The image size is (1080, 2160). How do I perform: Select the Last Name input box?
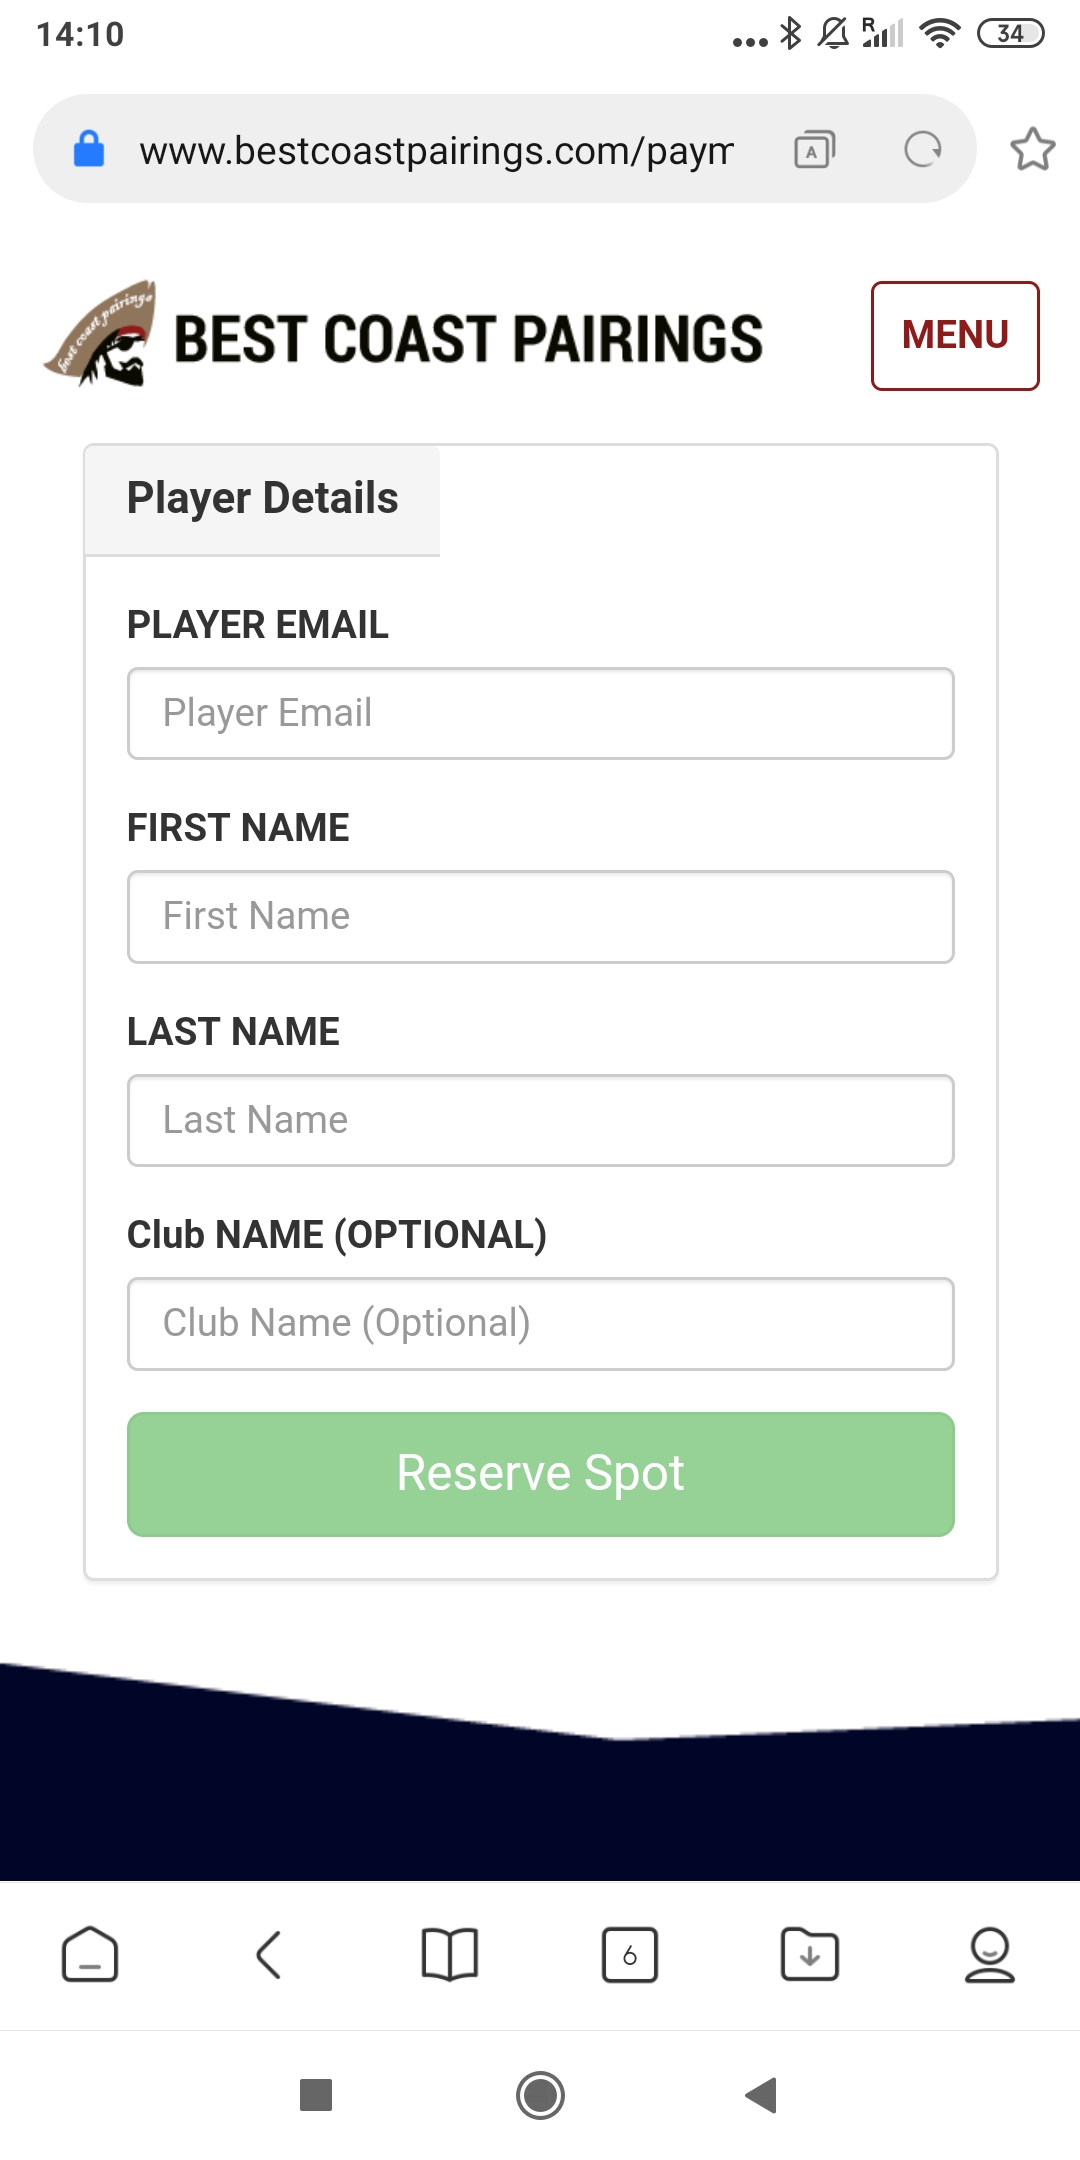[540, 1121]
